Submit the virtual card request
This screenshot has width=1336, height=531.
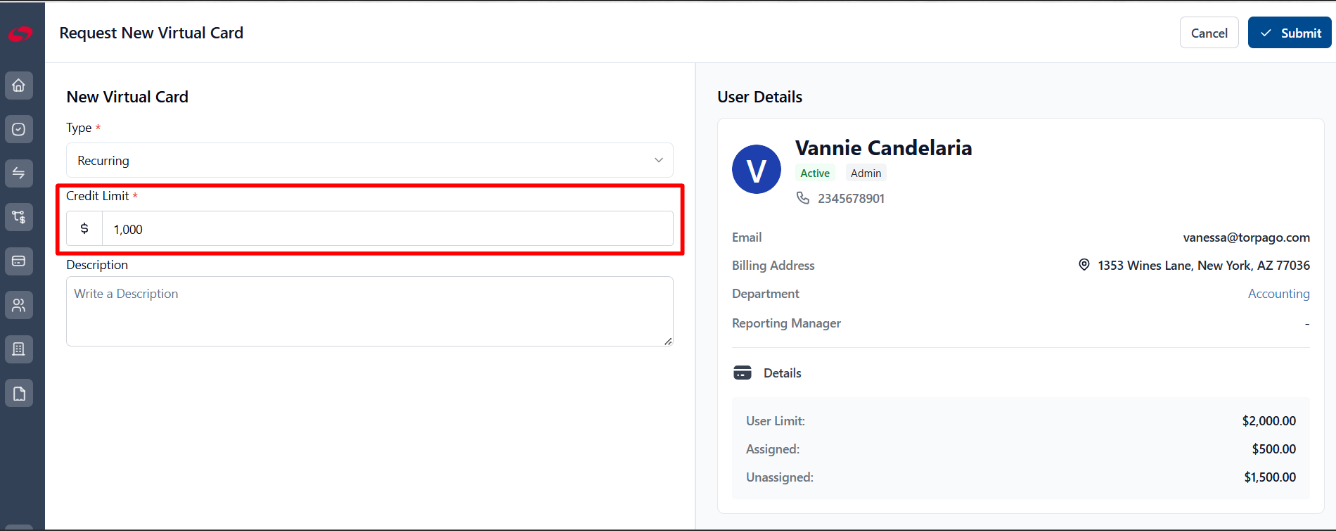(x=1290, y=33)
